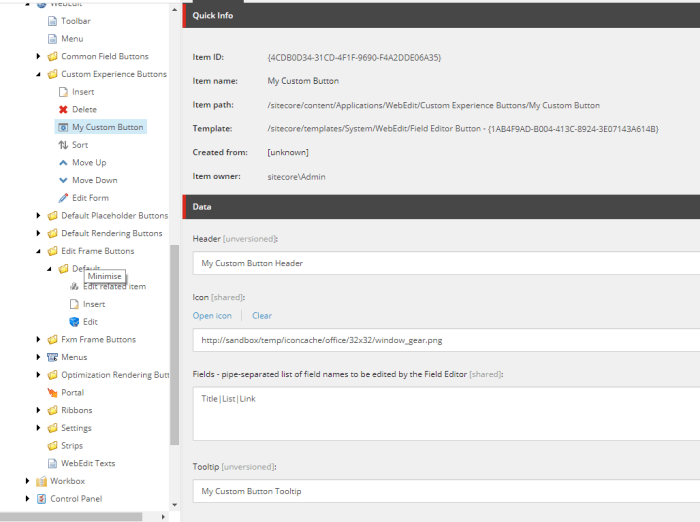Click the tree scrollbar down arrow
Image resolution: width=700 pixels, height=522 pixels.
175,505
